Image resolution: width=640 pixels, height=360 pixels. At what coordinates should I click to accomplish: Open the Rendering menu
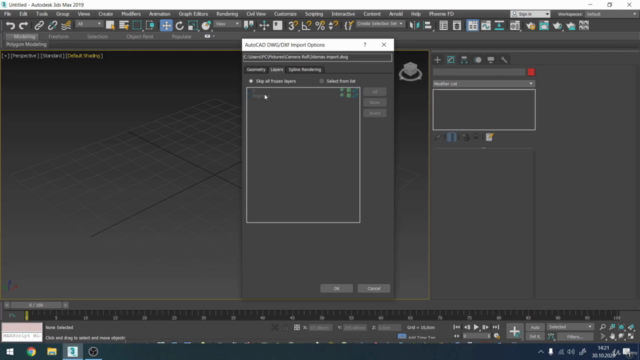tap(227, 14)
